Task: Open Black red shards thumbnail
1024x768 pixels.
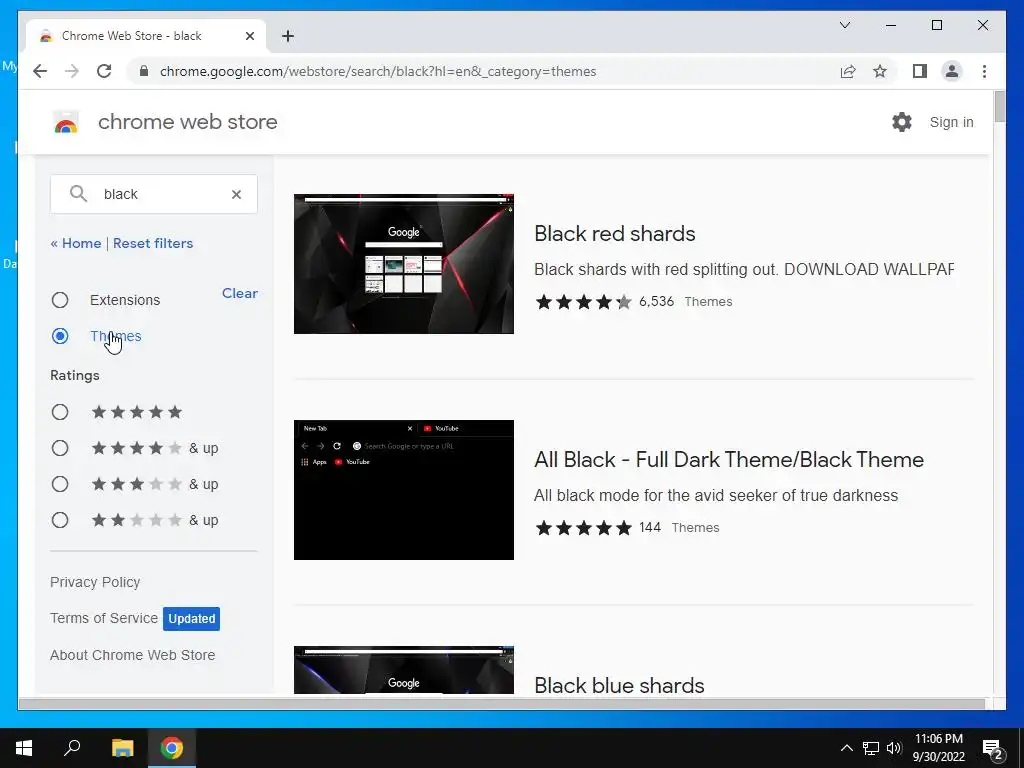Action: (404, 264)
